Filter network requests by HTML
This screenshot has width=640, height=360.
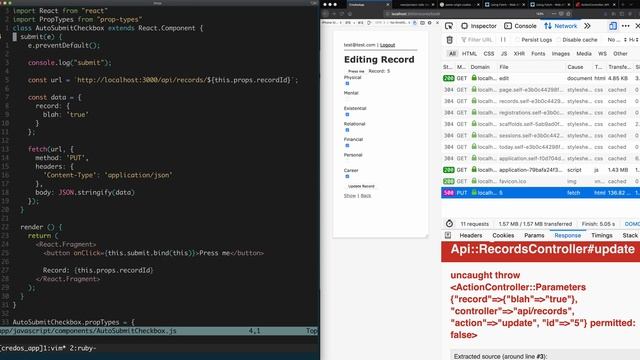(x=469, y=53)
